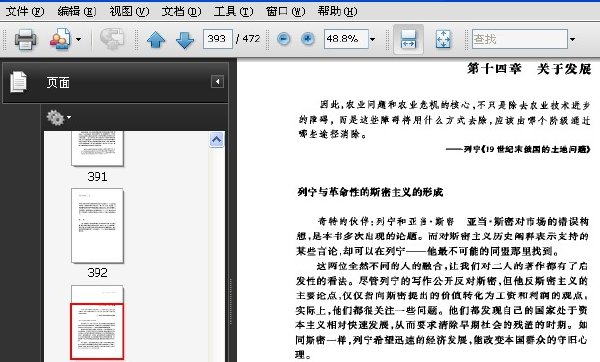Open the 窗口 (Window) menu

pyautogui.click(x=285, y=11)
